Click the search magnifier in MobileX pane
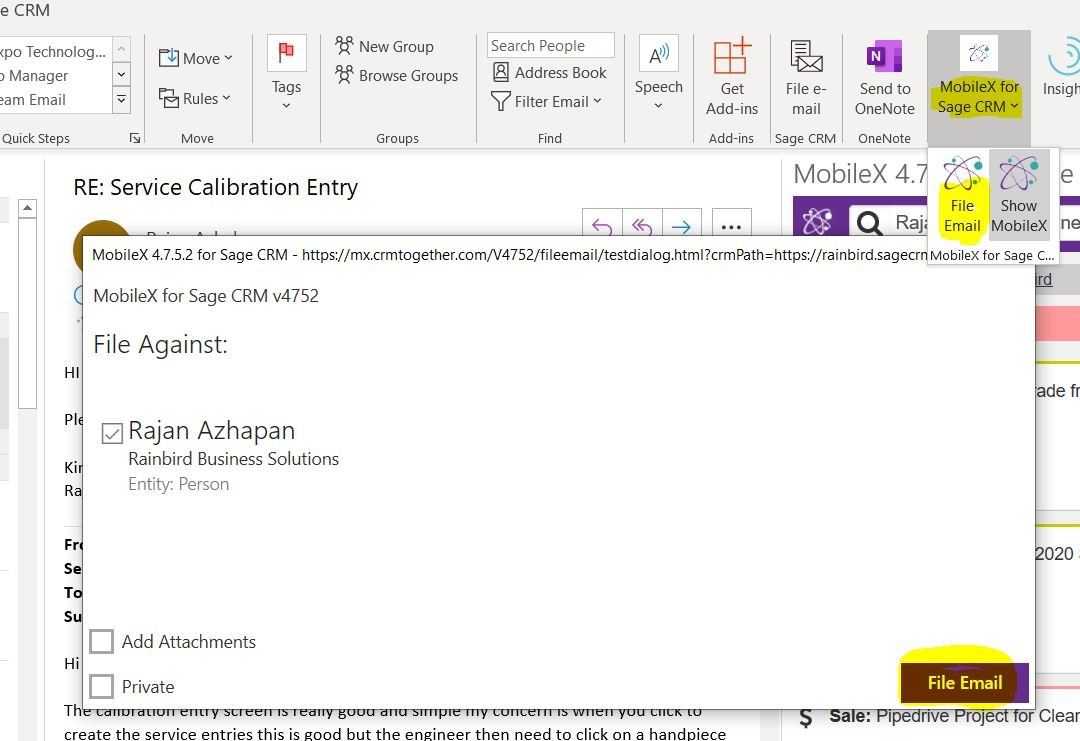Viewport: 1080px width, 741px height. click(869, 222)
